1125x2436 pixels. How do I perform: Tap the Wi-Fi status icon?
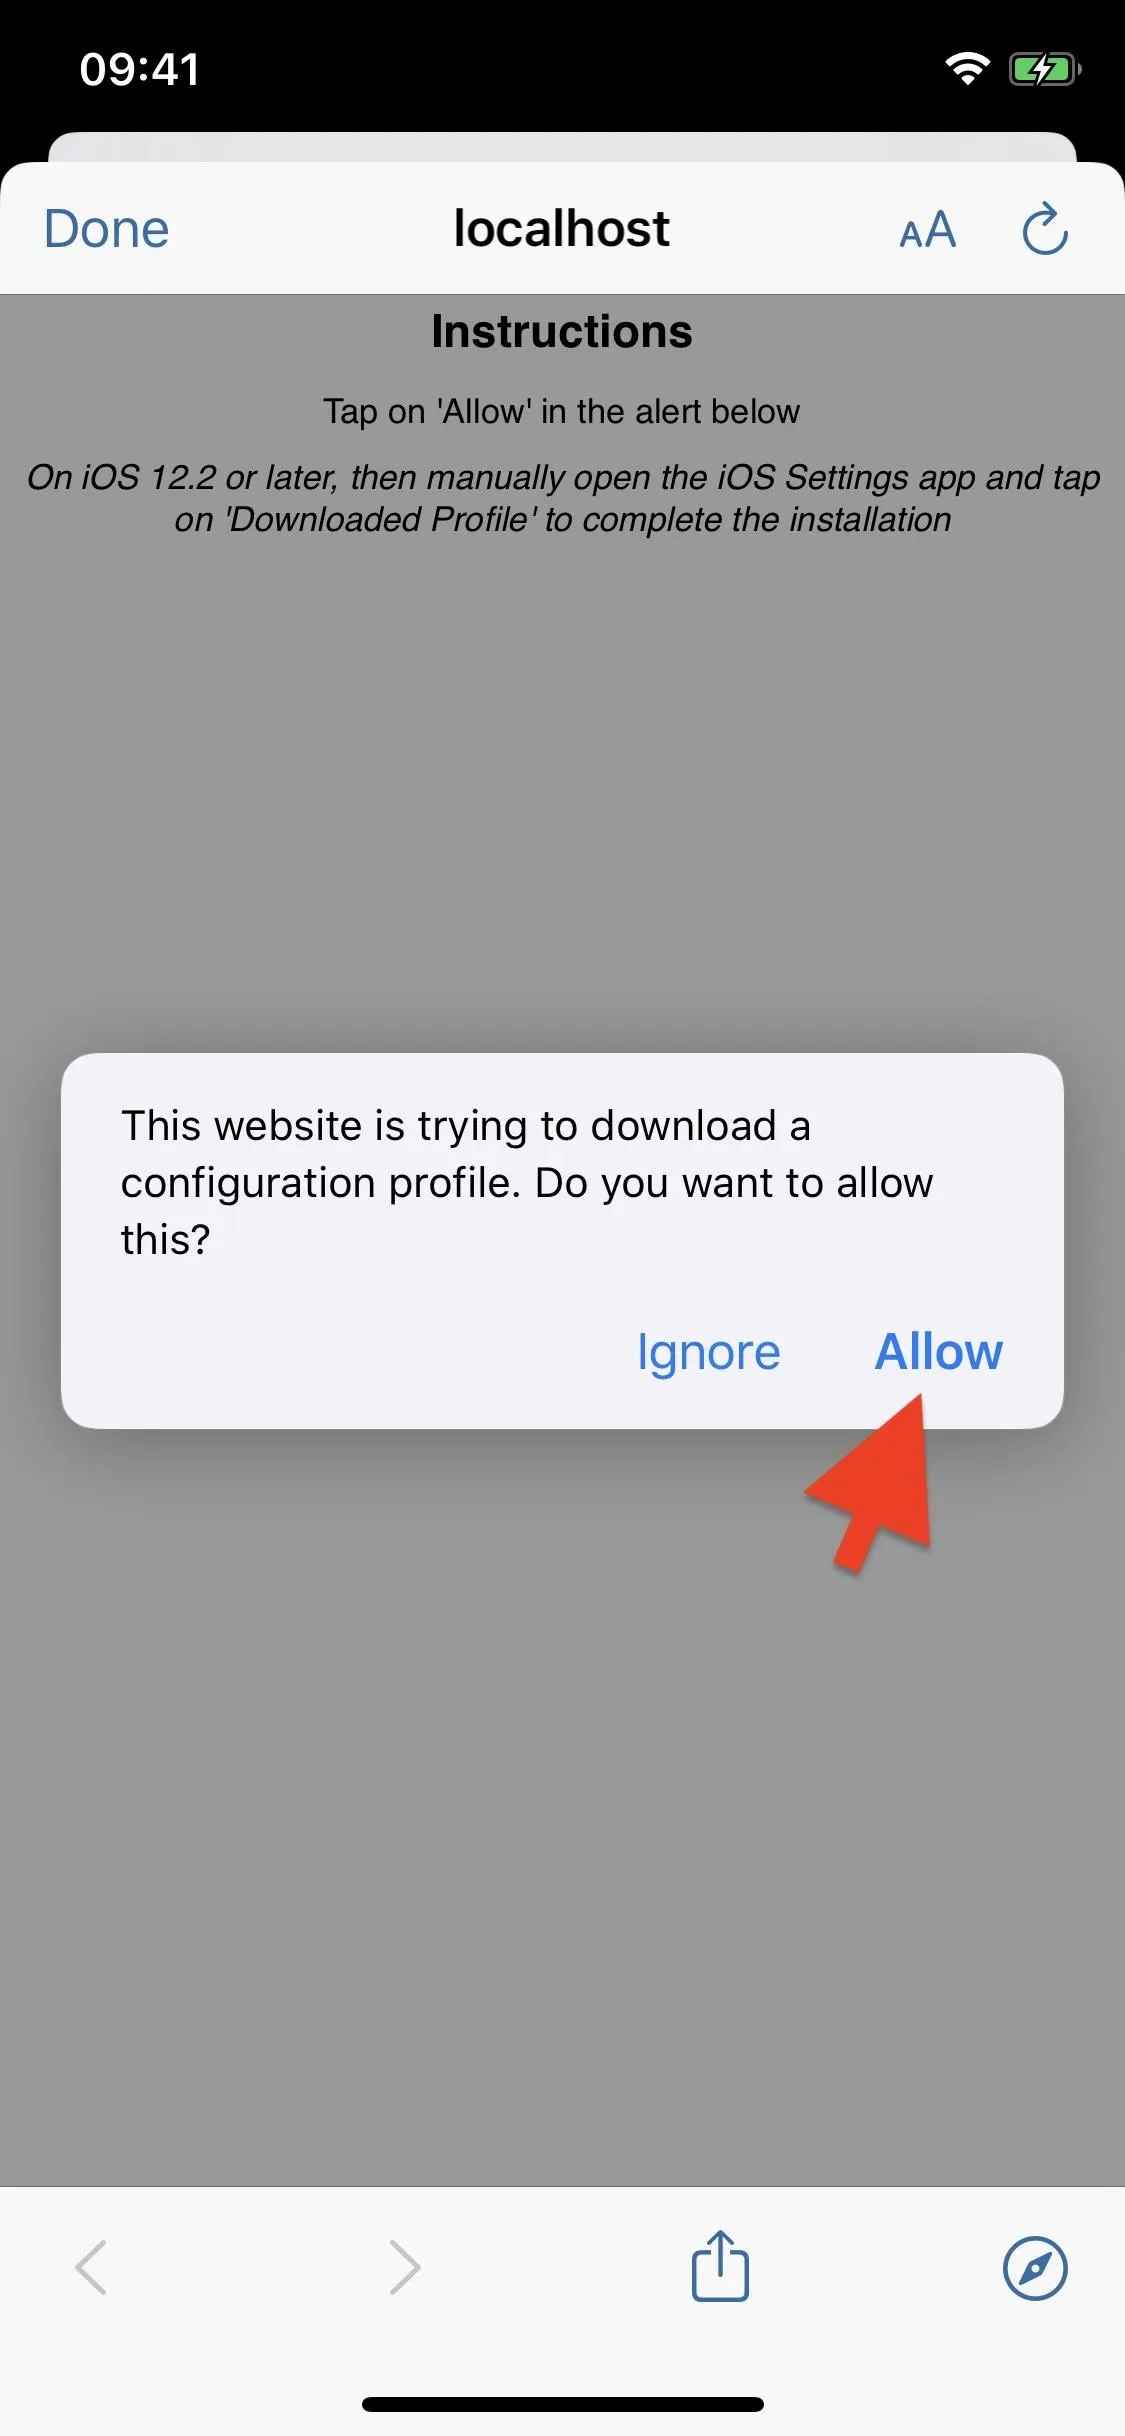967,69
